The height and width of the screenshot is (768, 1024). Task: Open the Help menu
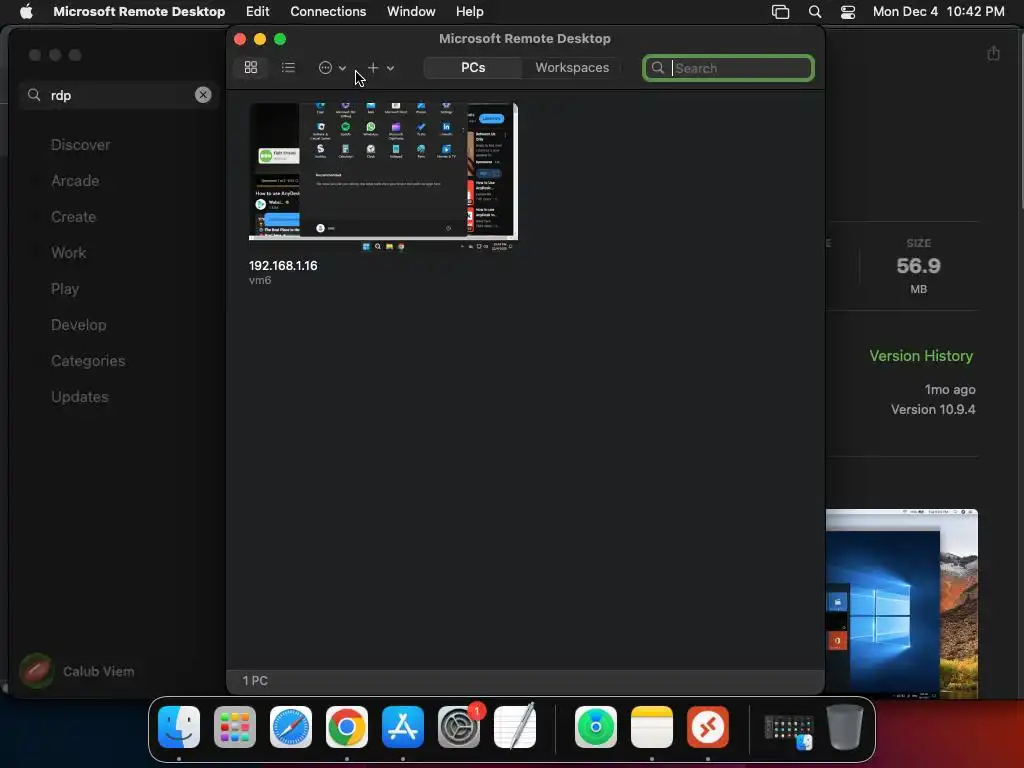point(470,12)
